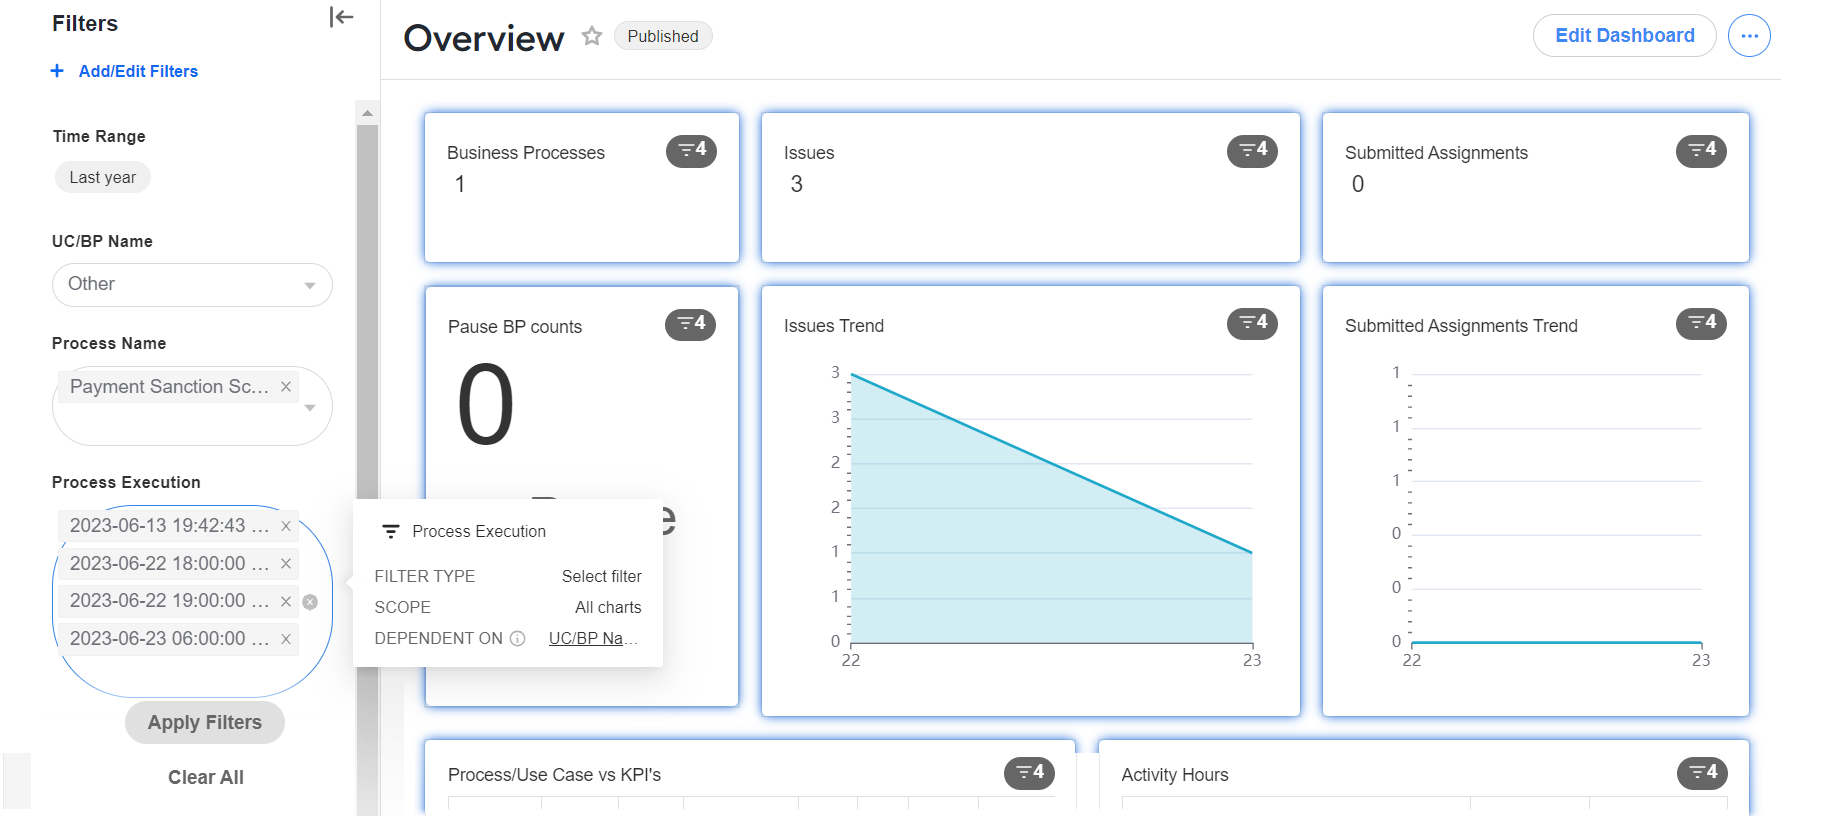The height and width of the screenshot is (816, 1821).
Task: Click filter badge on Submitted Assignments card
Action: coord(1701,150)
